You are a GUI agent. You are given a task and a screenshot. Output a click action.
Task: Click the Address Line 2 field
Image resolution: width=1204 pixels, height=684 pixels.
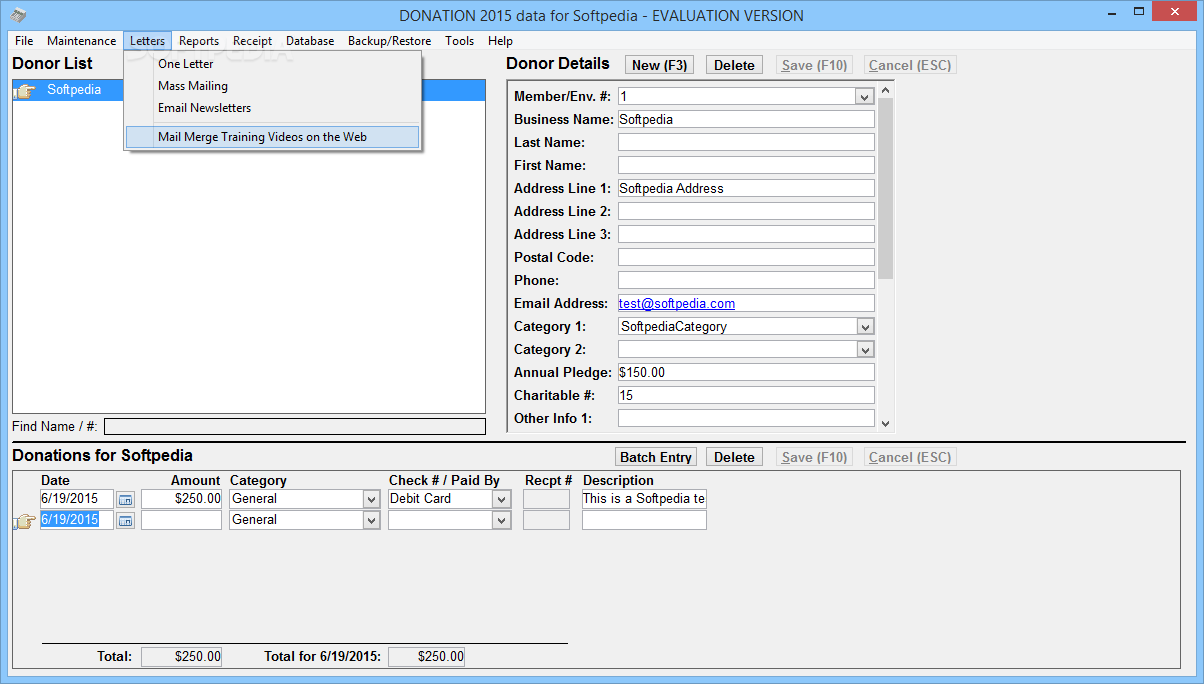[x=746, y=211]
